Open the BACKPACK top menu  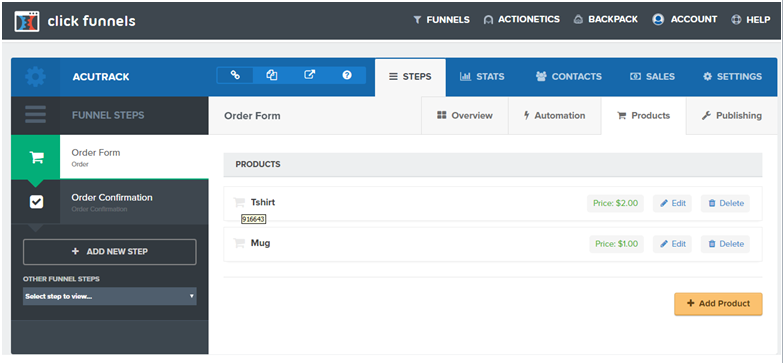(x=606, y=20)
